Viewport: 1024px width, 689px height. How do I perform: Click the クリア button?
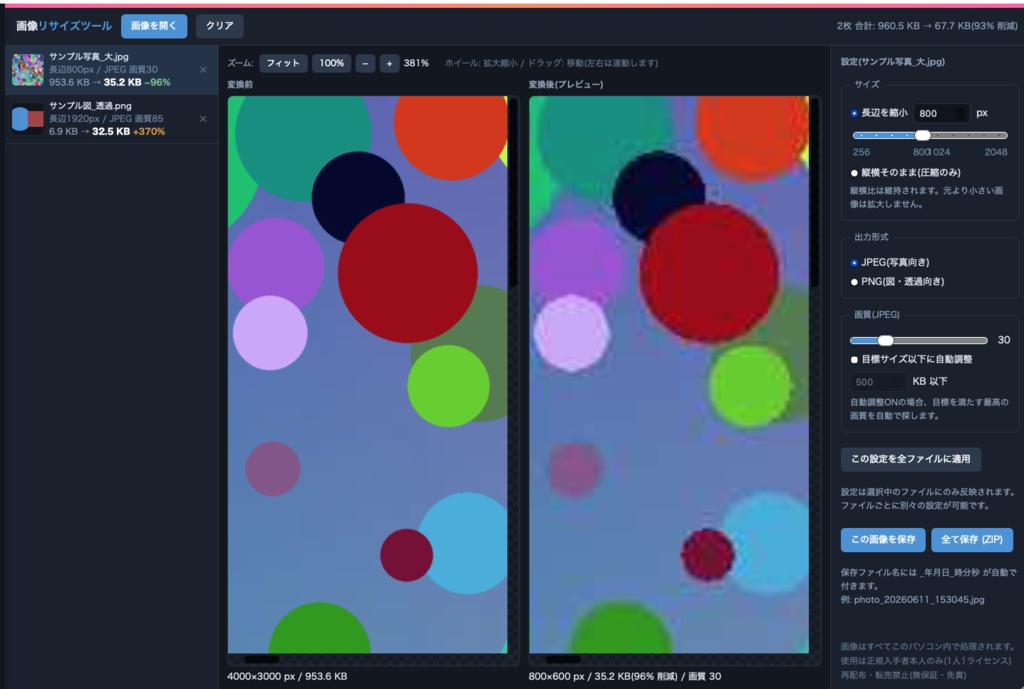pos(219,26)
